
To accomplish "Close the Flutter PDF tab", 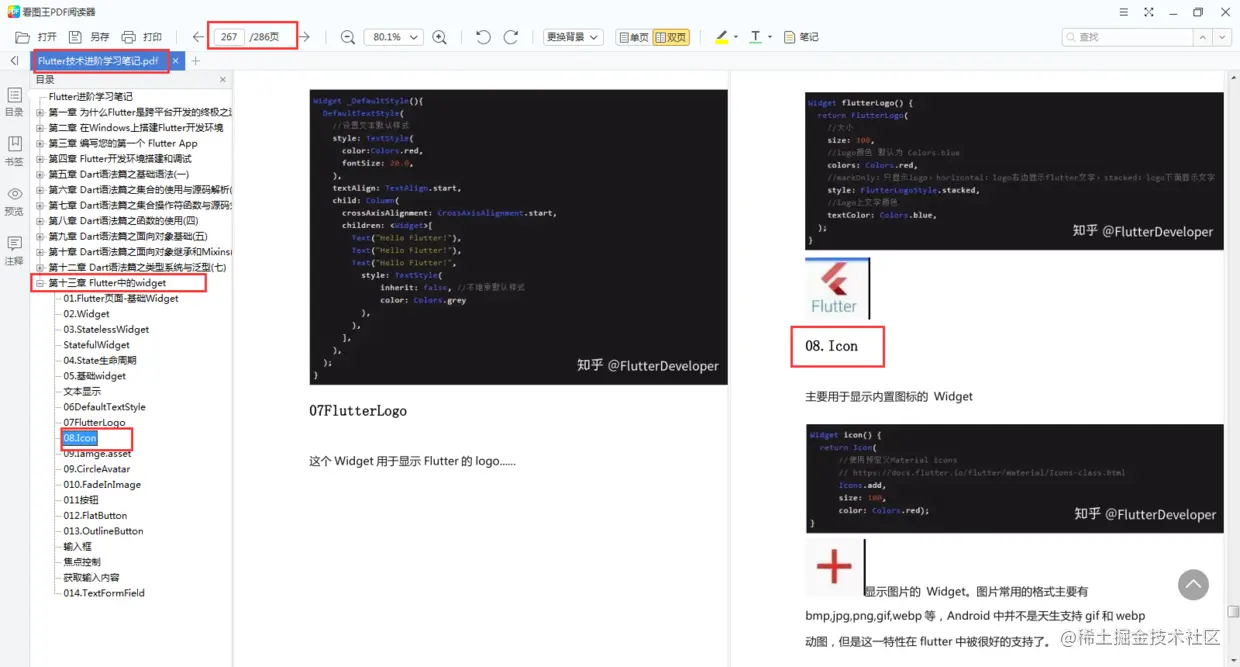I will pyautogui.click(x=175, y=61).
